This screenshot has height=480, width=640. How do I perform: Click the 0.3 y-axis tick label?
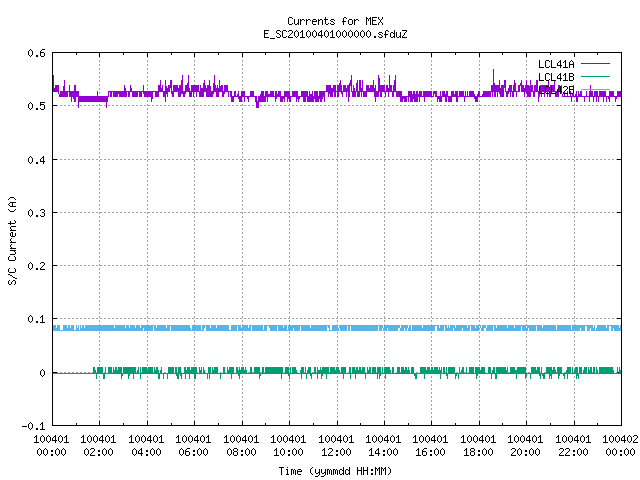(x=36, y=213)
